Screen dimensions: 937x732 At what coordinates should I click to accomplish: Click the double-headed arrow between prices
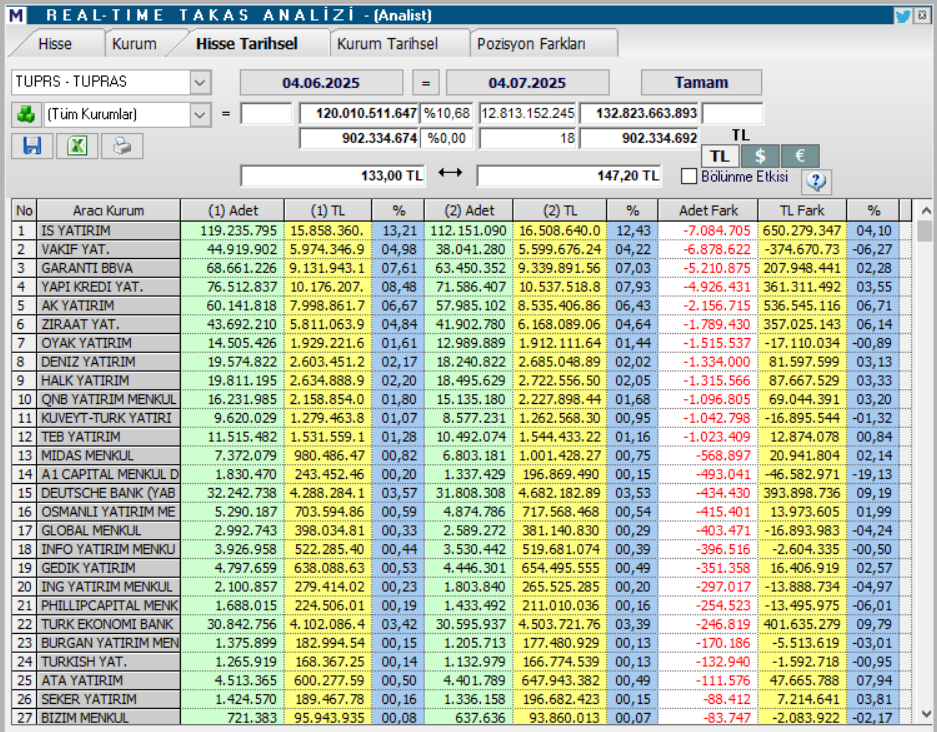click(451, 174)
